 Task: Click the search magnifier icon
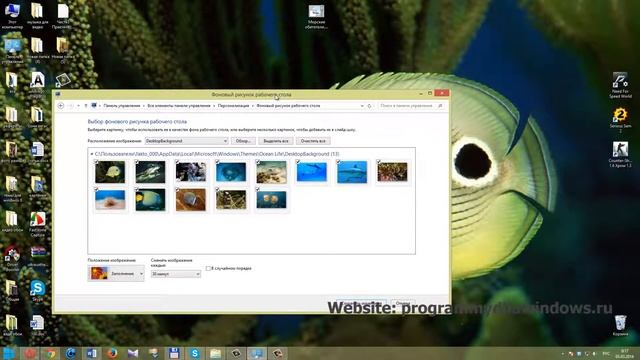(440, 106)
